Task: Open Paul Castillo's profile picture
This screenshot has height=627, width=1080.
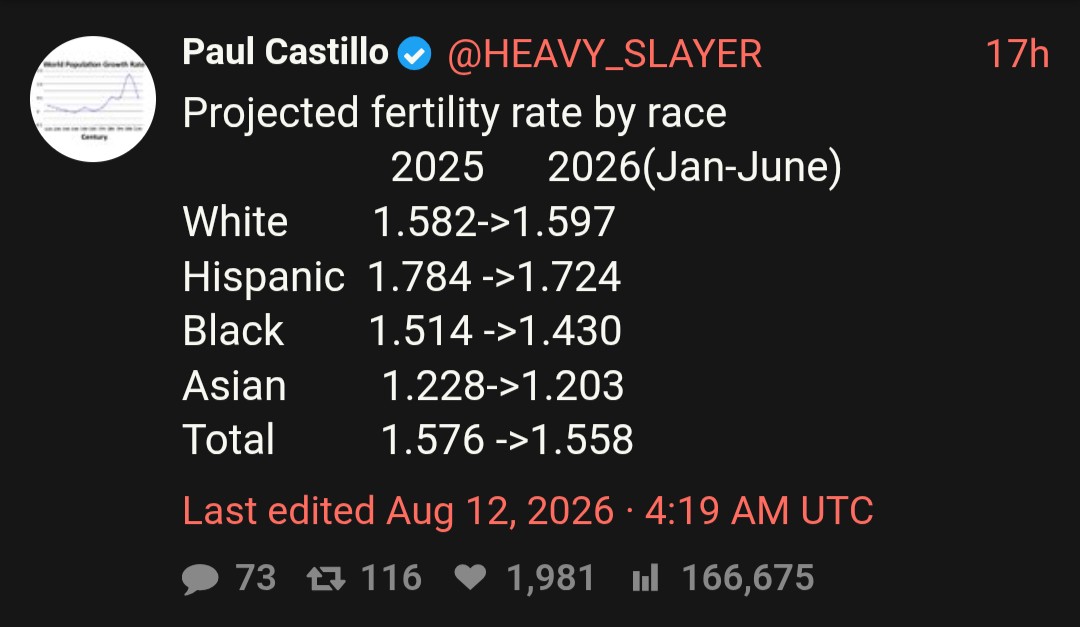Action: (x=93, y=99)
